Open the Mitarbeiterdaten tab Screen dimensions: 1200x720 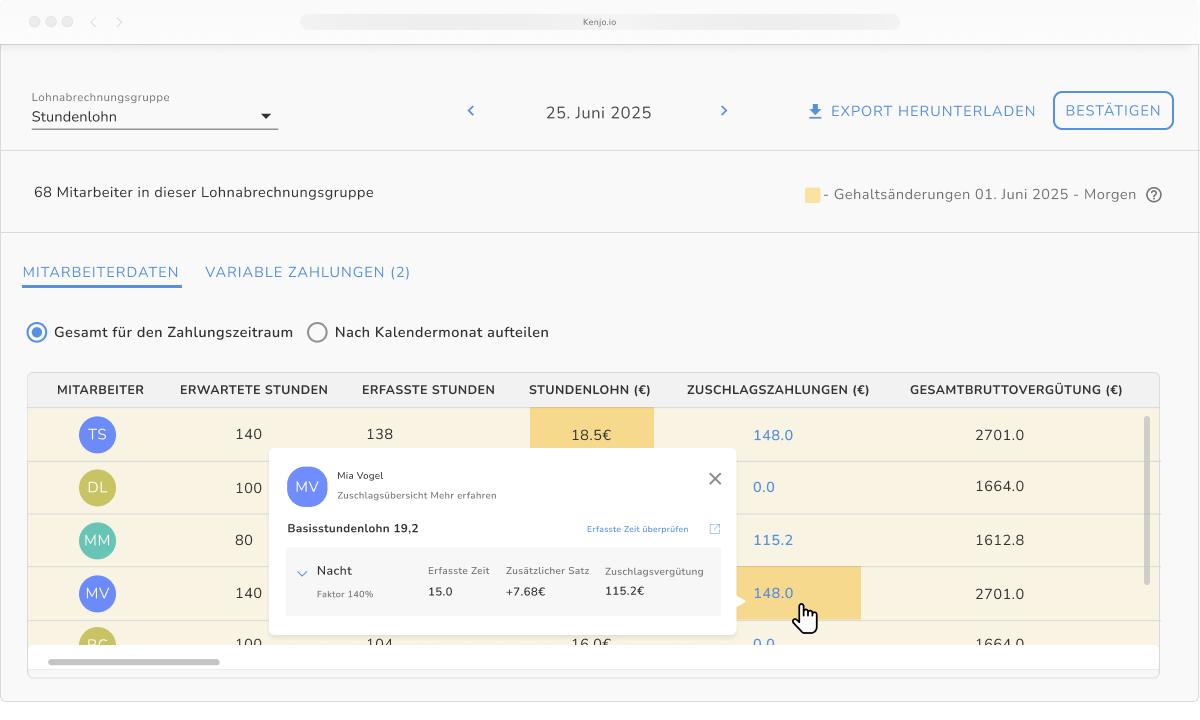coord(101,272)
